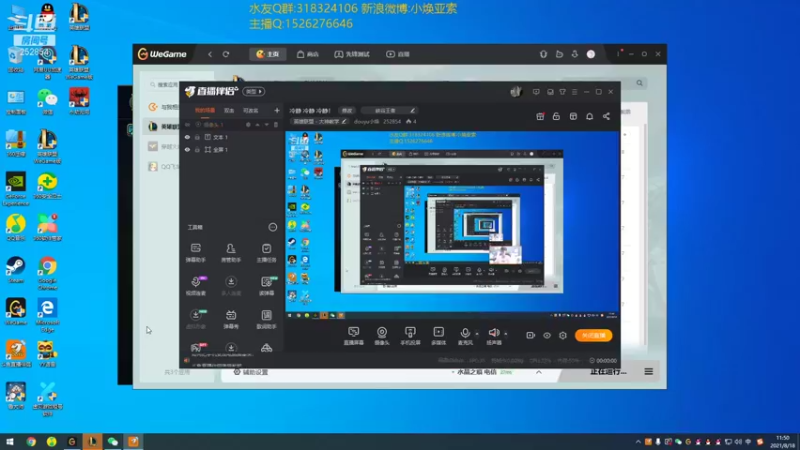Add the 摄像头 camera source
The image size is (800, 450).
pos(382,336)
